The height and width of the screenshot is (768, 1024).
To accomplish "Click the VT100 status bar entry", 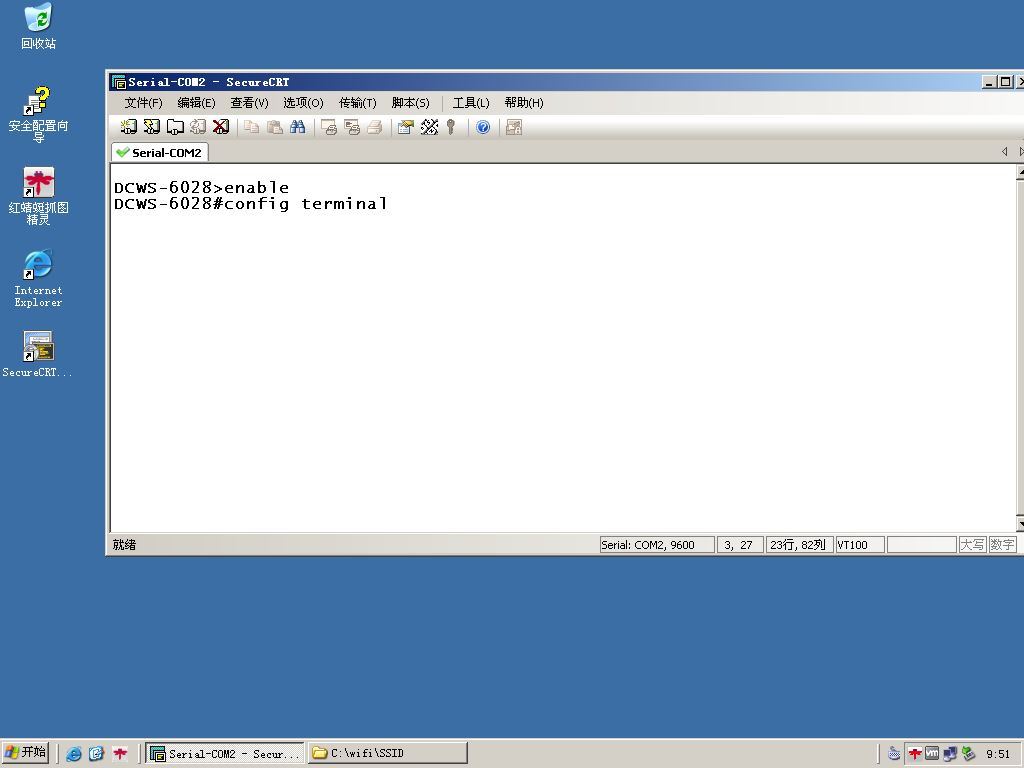I will [x=860, y=545].
